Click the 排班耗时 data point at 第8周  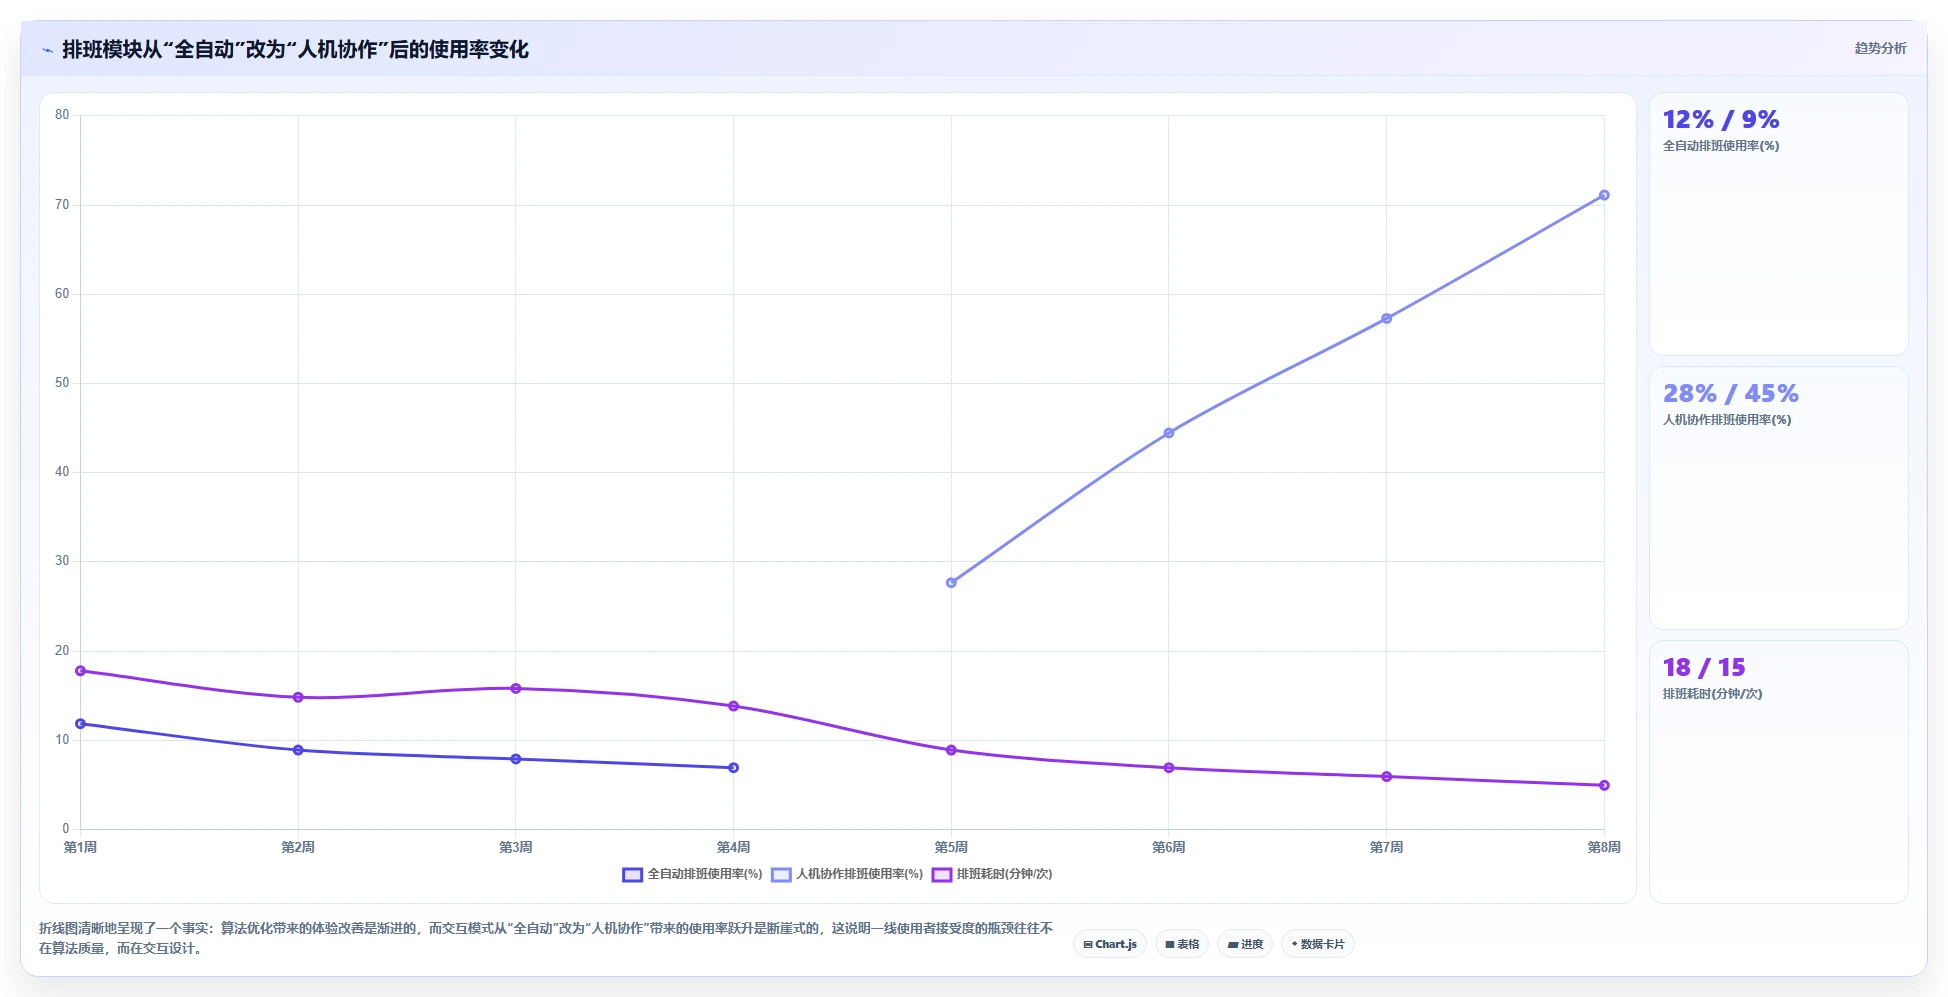1604,785
